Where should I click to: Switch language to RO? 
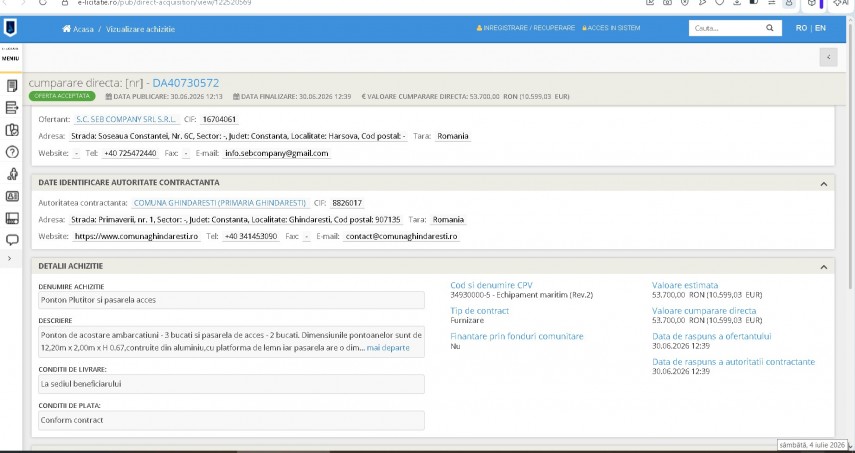pyautogui.click(x=801, y=28)
